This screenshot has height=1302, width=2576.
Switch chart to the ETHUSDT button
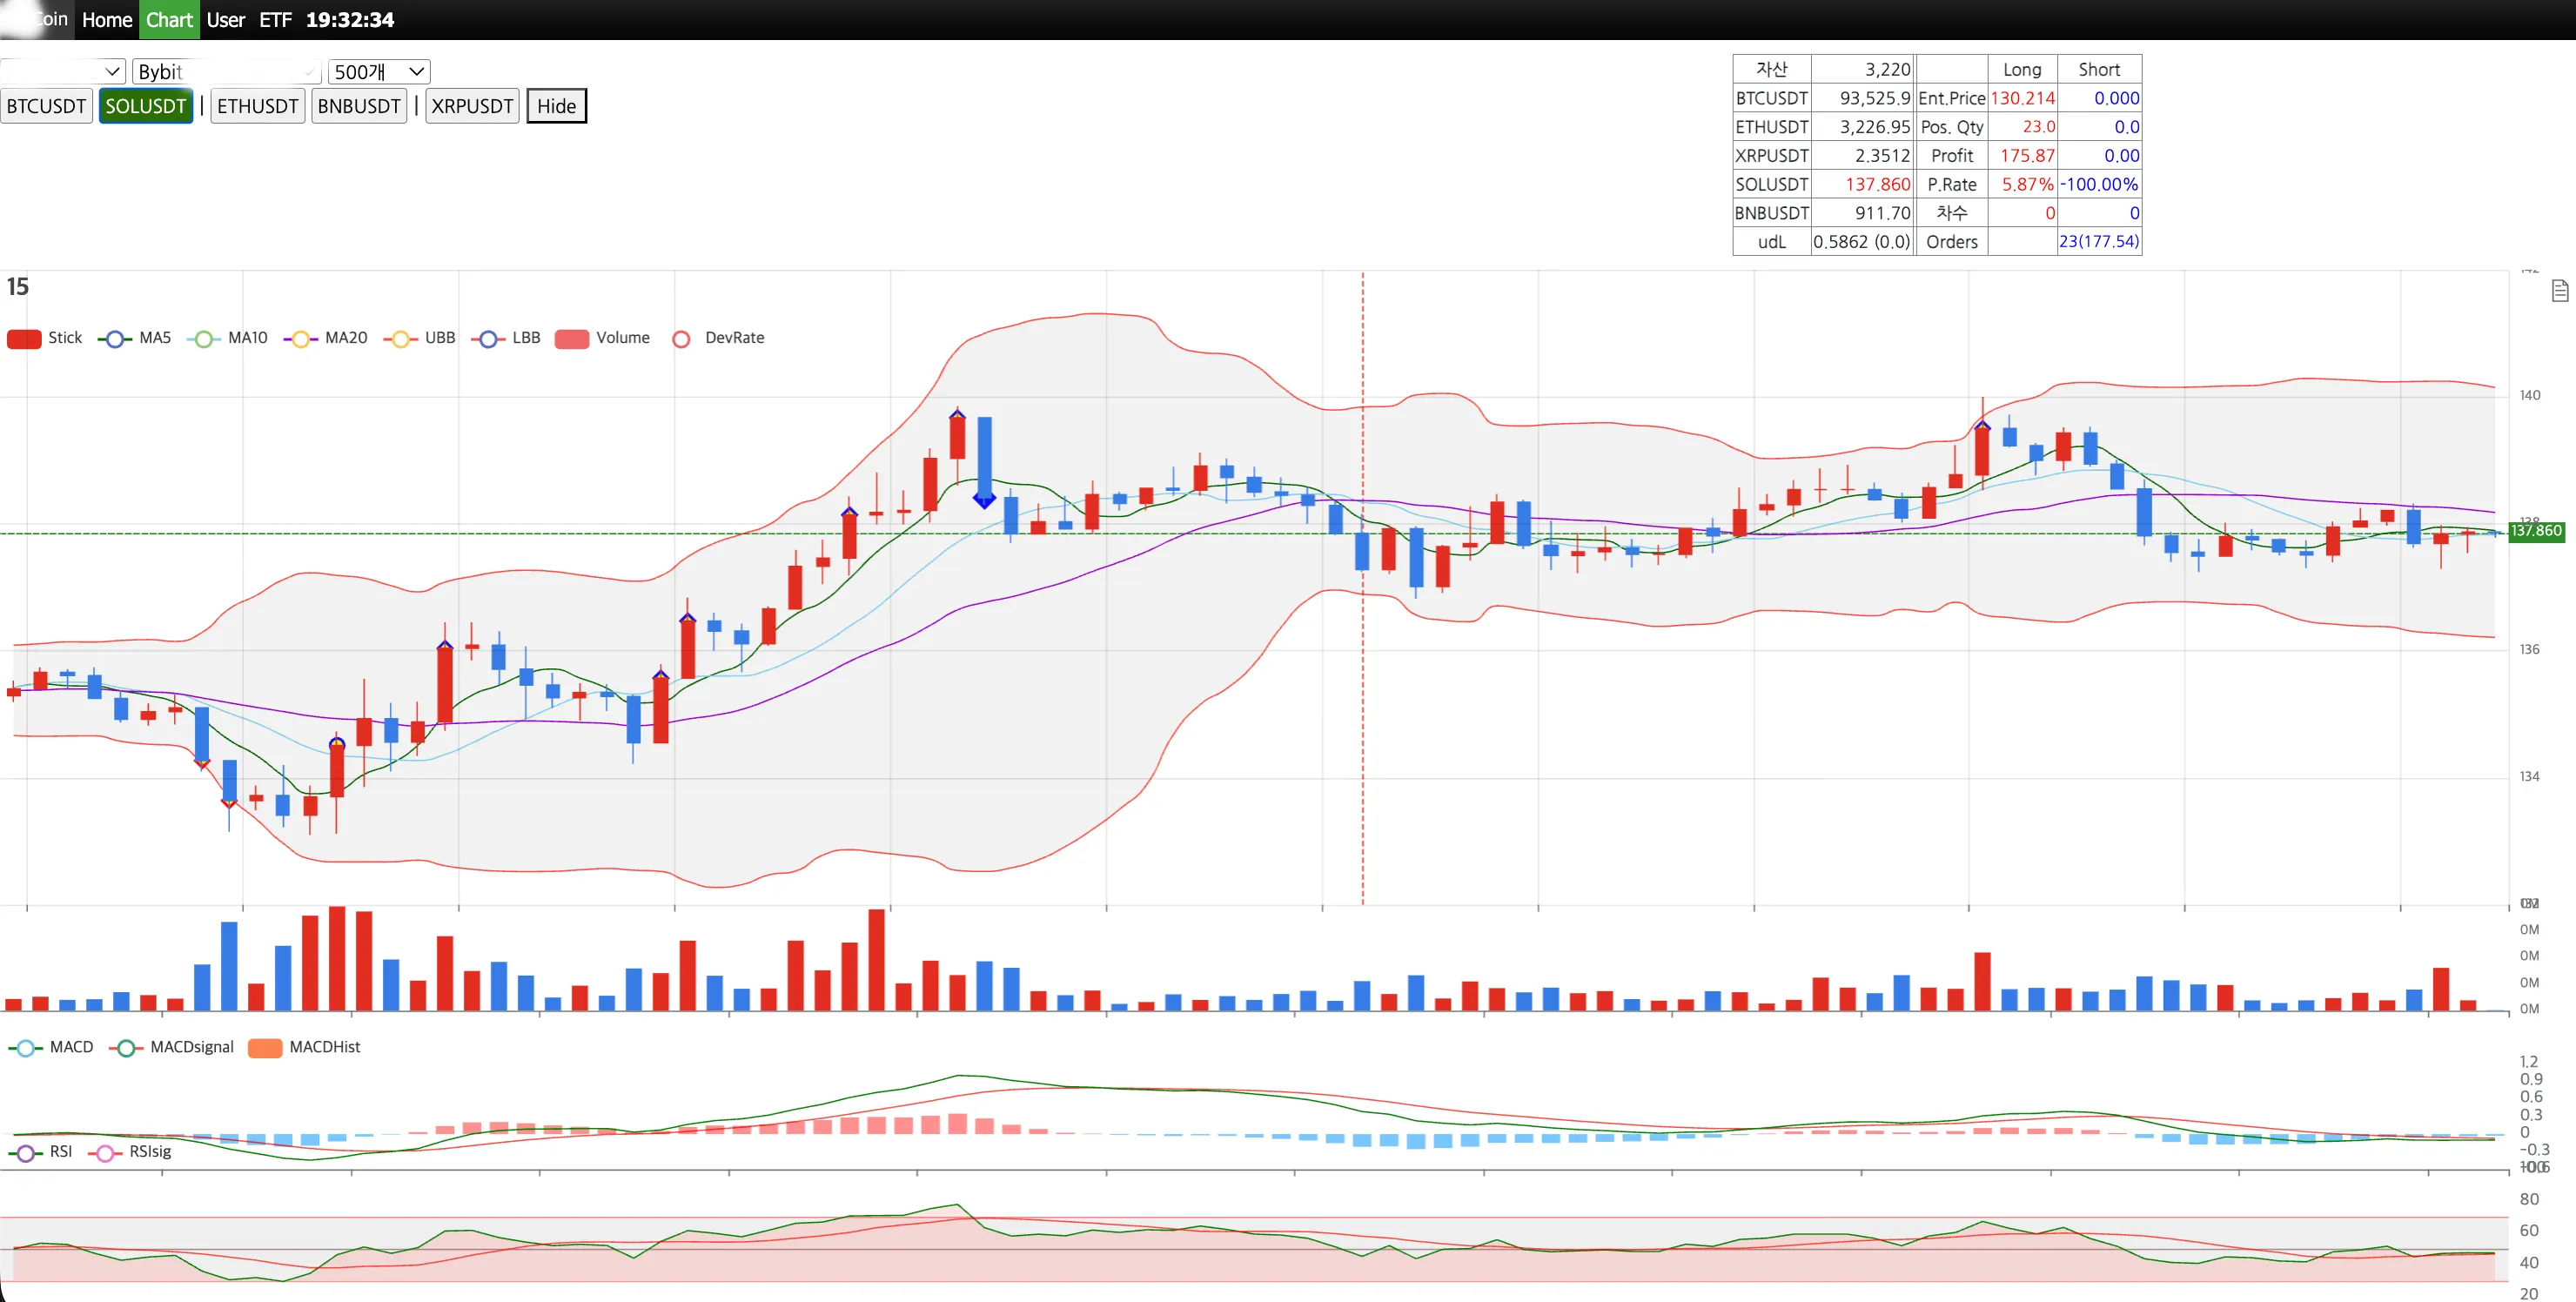[x=258, y=106]
